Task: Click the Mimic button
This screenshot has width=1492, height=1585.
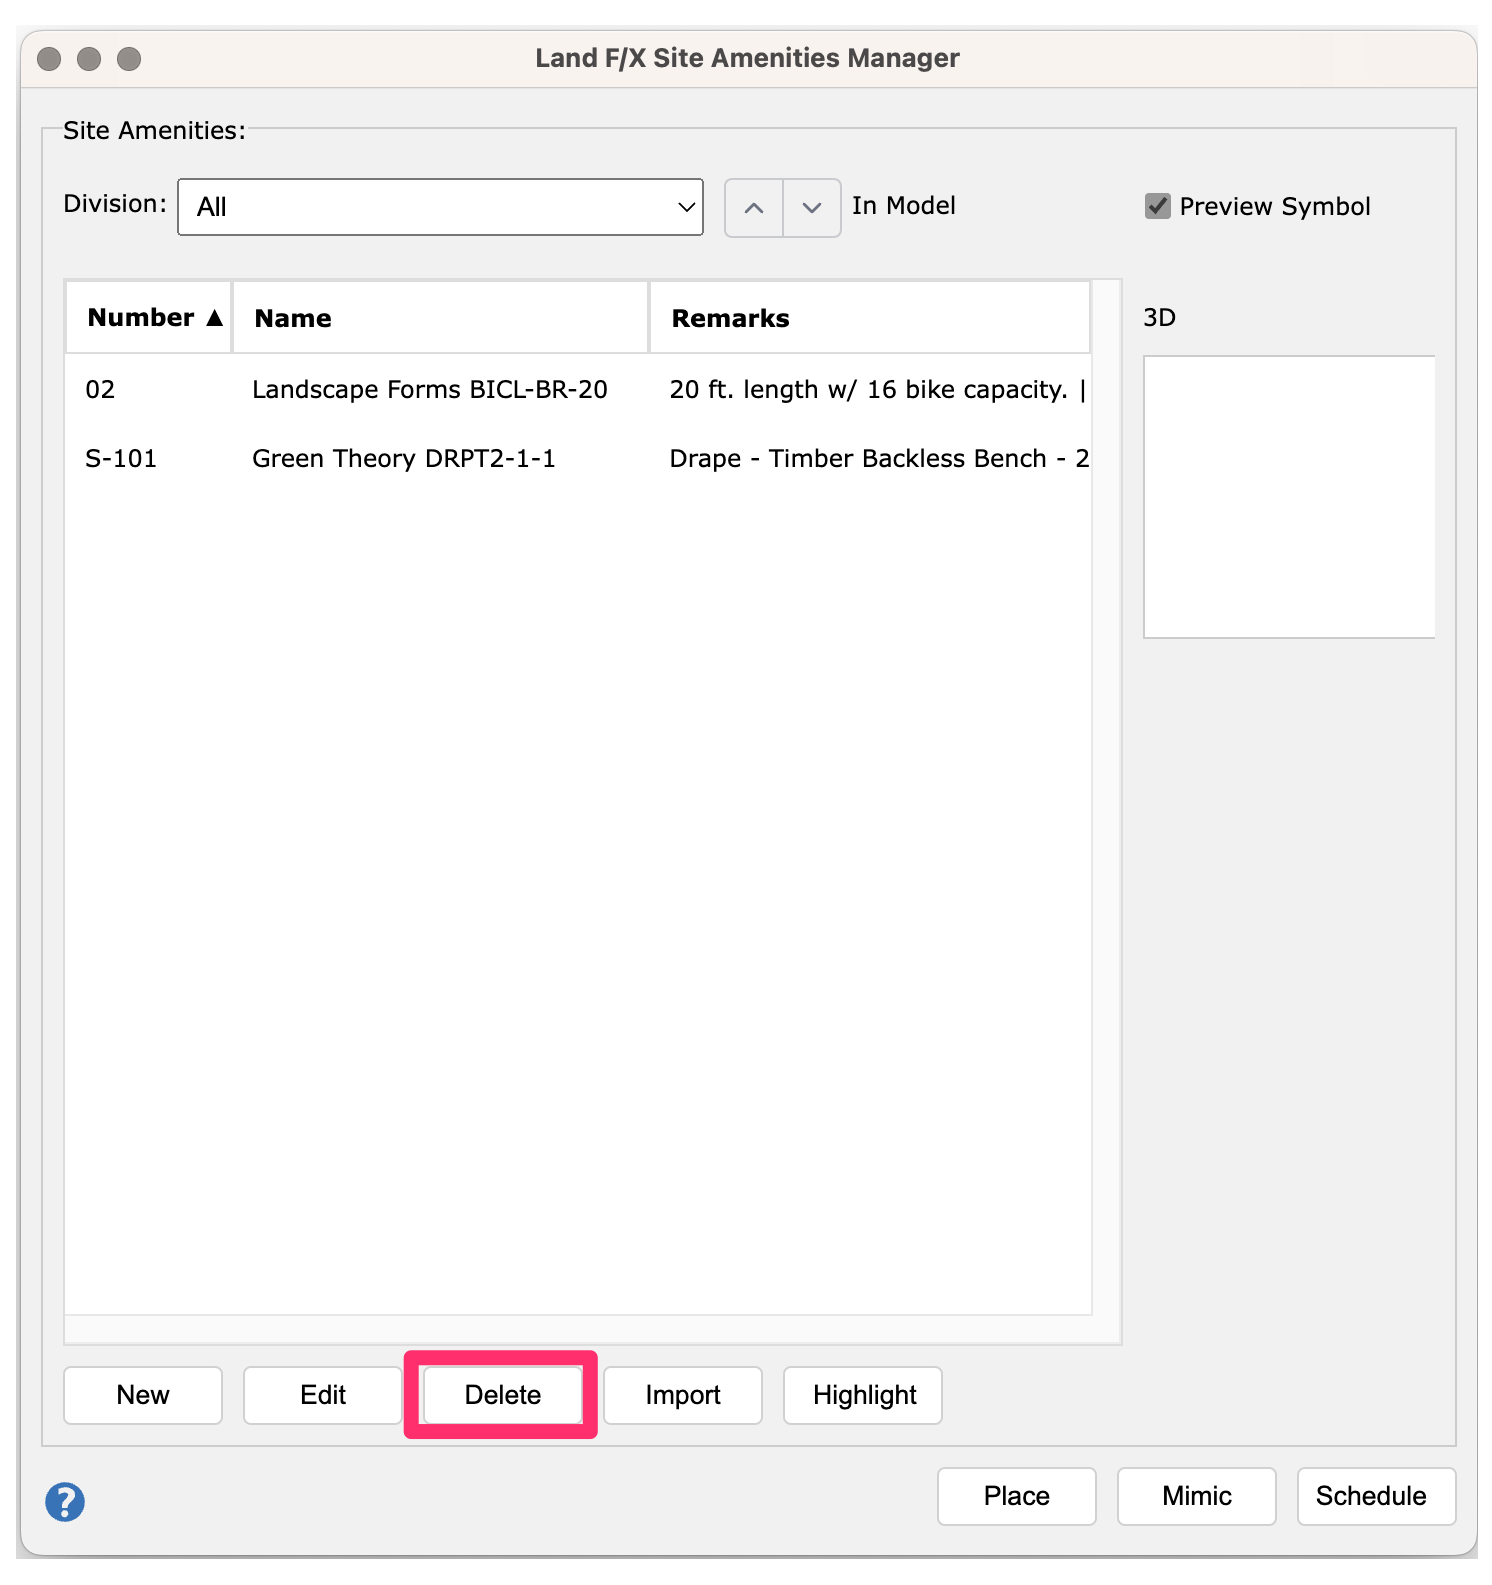Action: tap(1196, 1496)
